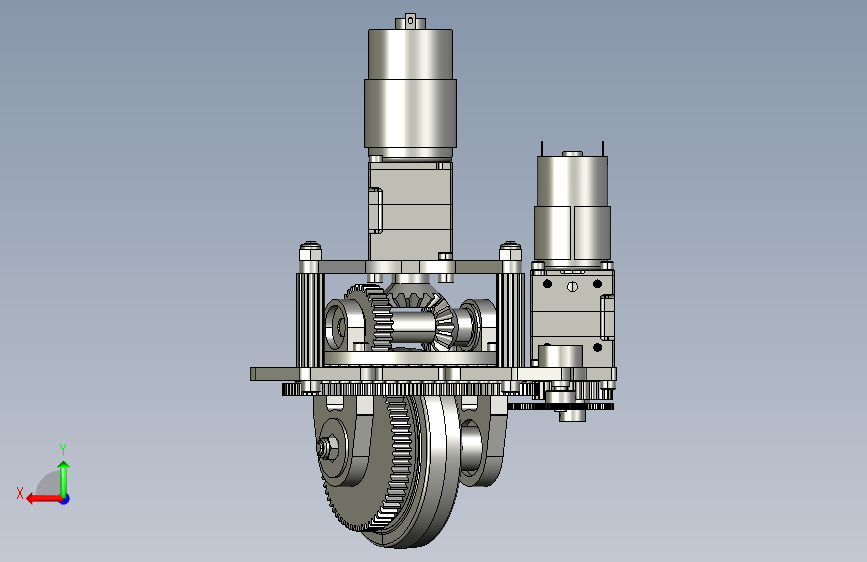Screen dimensions: 867x562
Task: Select the smaller motor on the right side
Action: 572,207
